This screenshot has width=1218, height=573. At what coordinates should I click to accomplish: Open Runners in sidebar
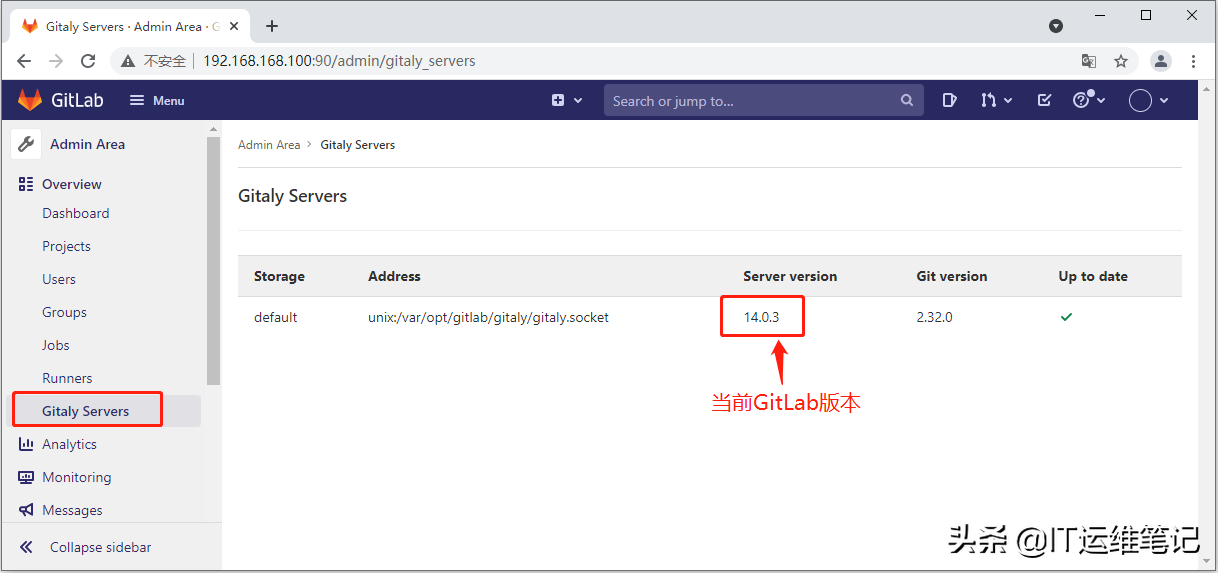[67, 378]
